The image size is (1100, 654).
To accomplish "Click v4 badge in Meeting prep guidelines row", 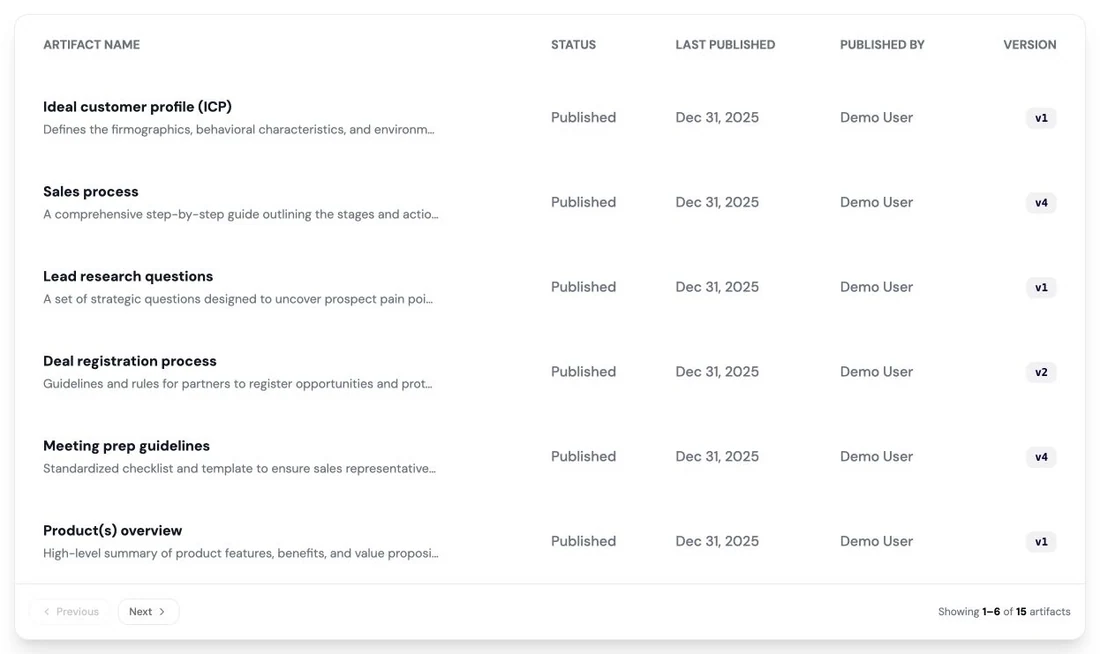I will [x=1041, y=457].
